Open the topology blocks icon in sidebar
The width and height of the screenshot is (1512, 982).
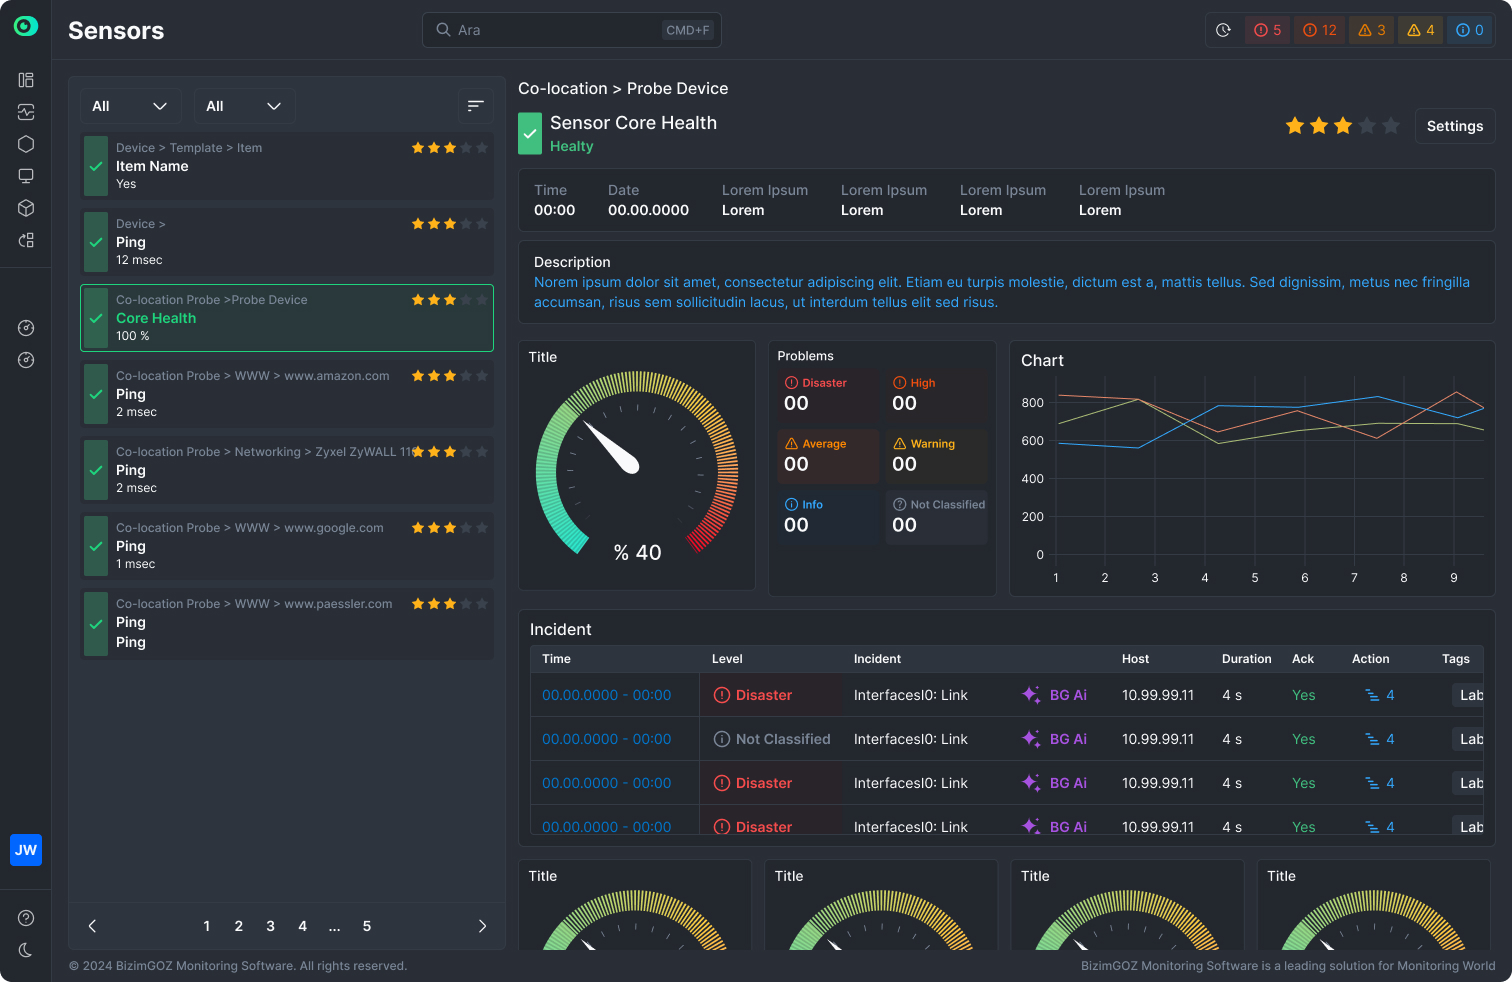tap(26, 240)
